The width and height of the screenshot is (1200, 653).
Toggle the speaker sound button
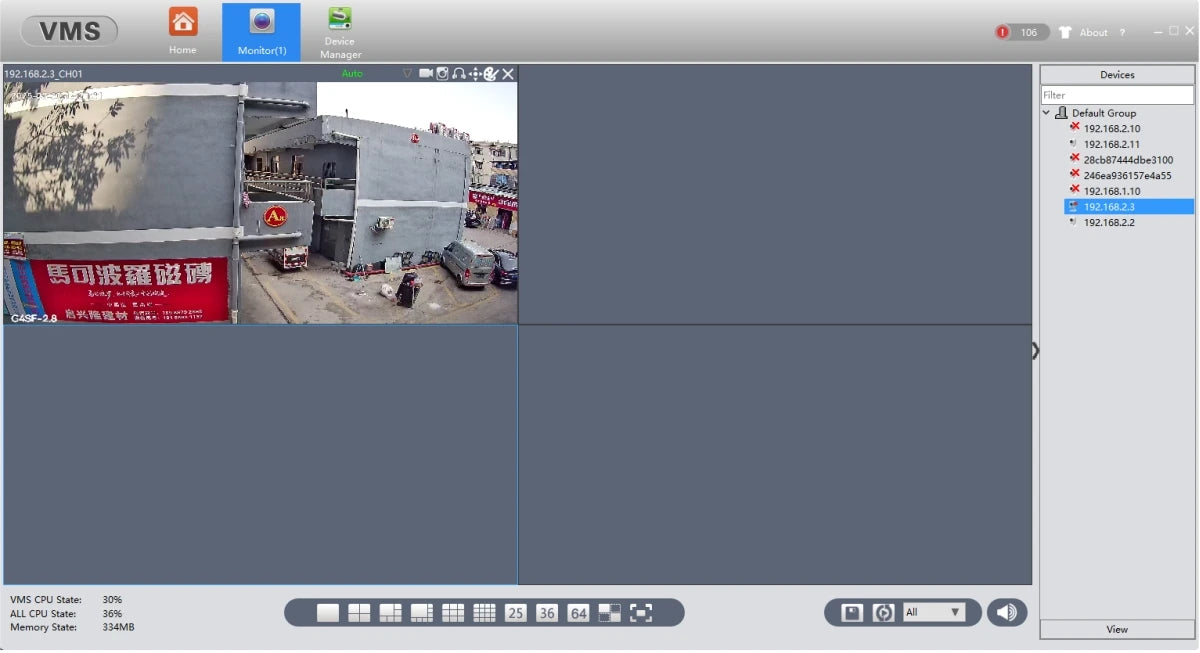point(1006,612)
